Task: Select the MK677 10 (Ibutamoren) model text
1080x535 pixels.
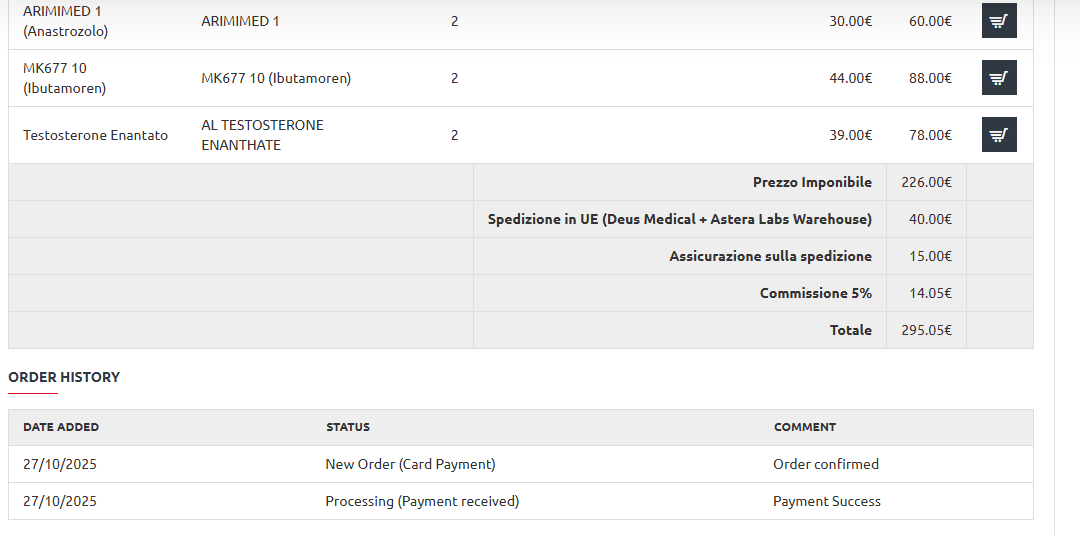Action: (x=276, y=78)
